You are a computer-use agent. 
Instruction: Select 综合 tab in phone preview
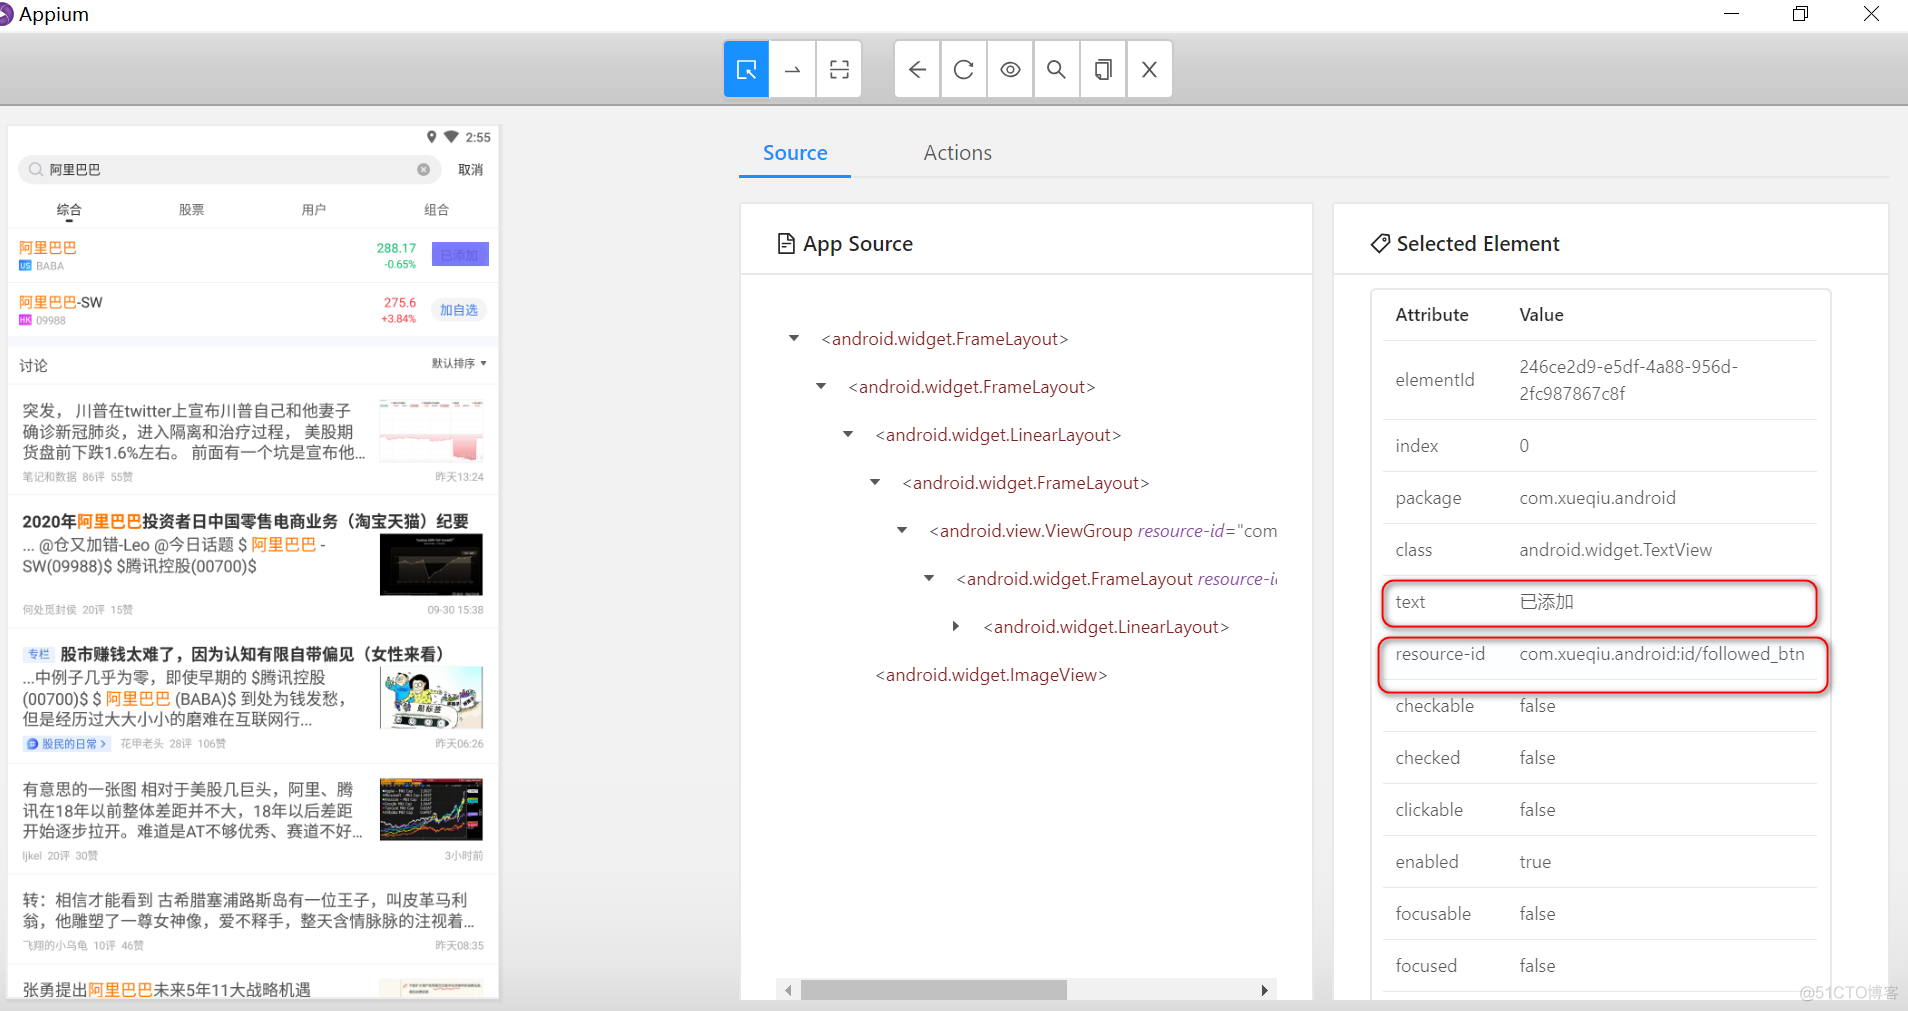(x=69, y=210)
